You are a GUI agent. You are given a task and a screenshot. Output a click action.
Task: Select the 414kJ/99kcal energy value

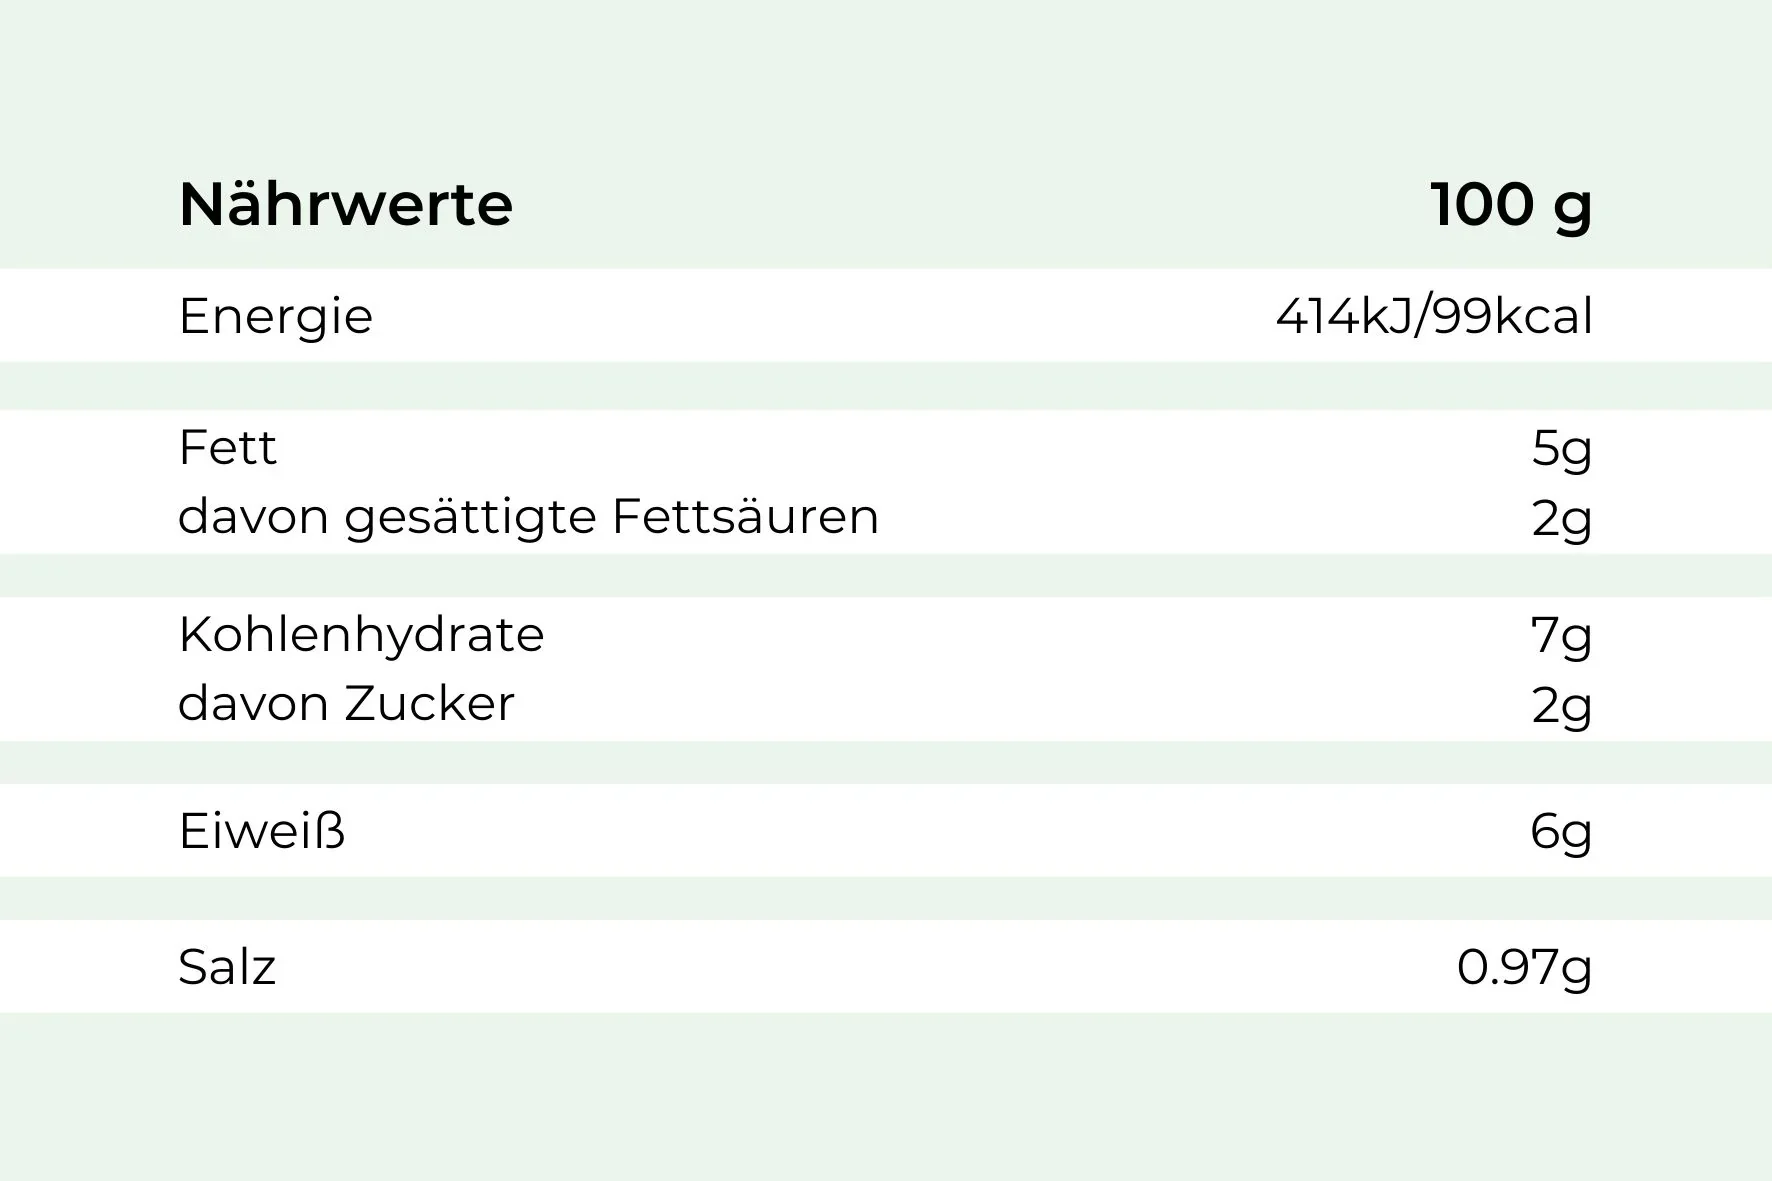click(x=1433, y=317)
